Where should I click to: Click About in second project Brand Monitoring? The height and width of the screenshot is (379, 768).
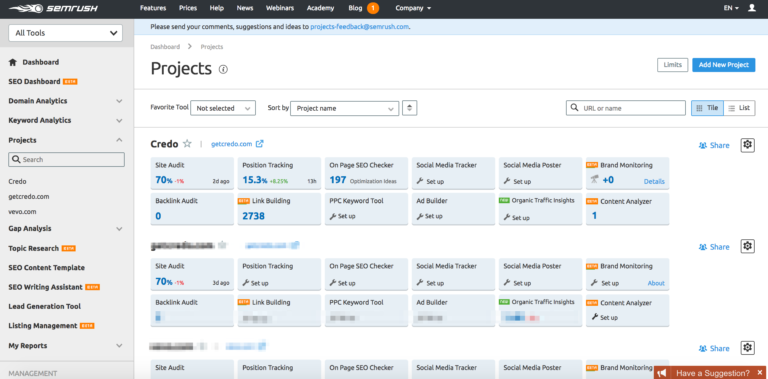click(x=656, y=283)
